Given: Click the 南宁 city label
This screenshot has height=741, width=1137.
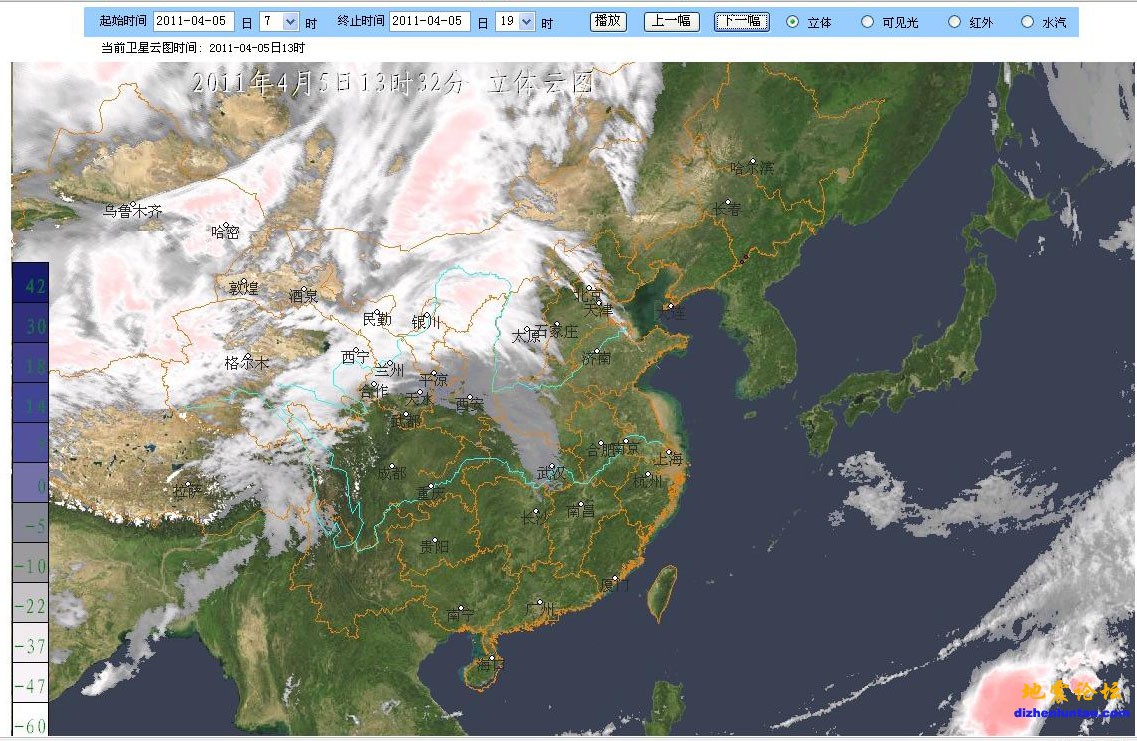Looking at the screenshot, I should pos(460,615).
